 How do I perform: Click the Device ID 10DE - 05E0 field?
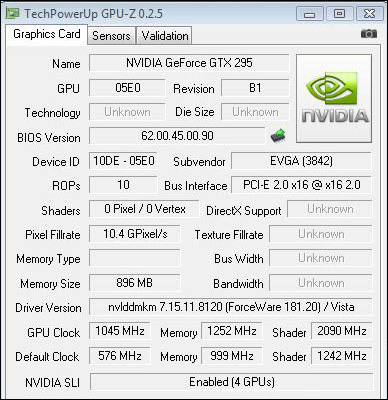pos(123,161)
